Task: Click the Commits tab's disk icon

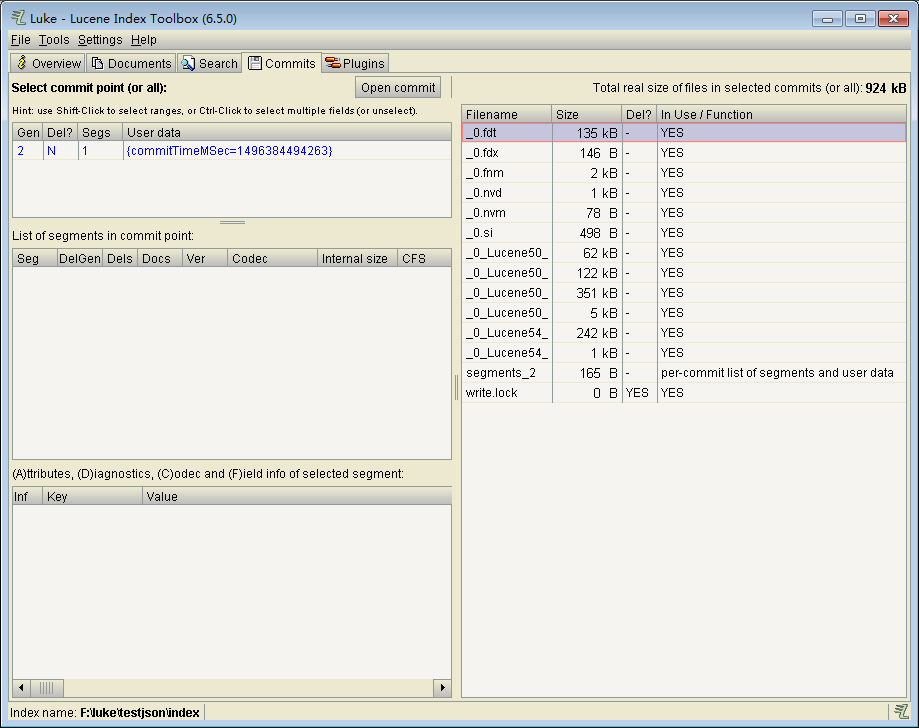Action: (x=255, y=63)
